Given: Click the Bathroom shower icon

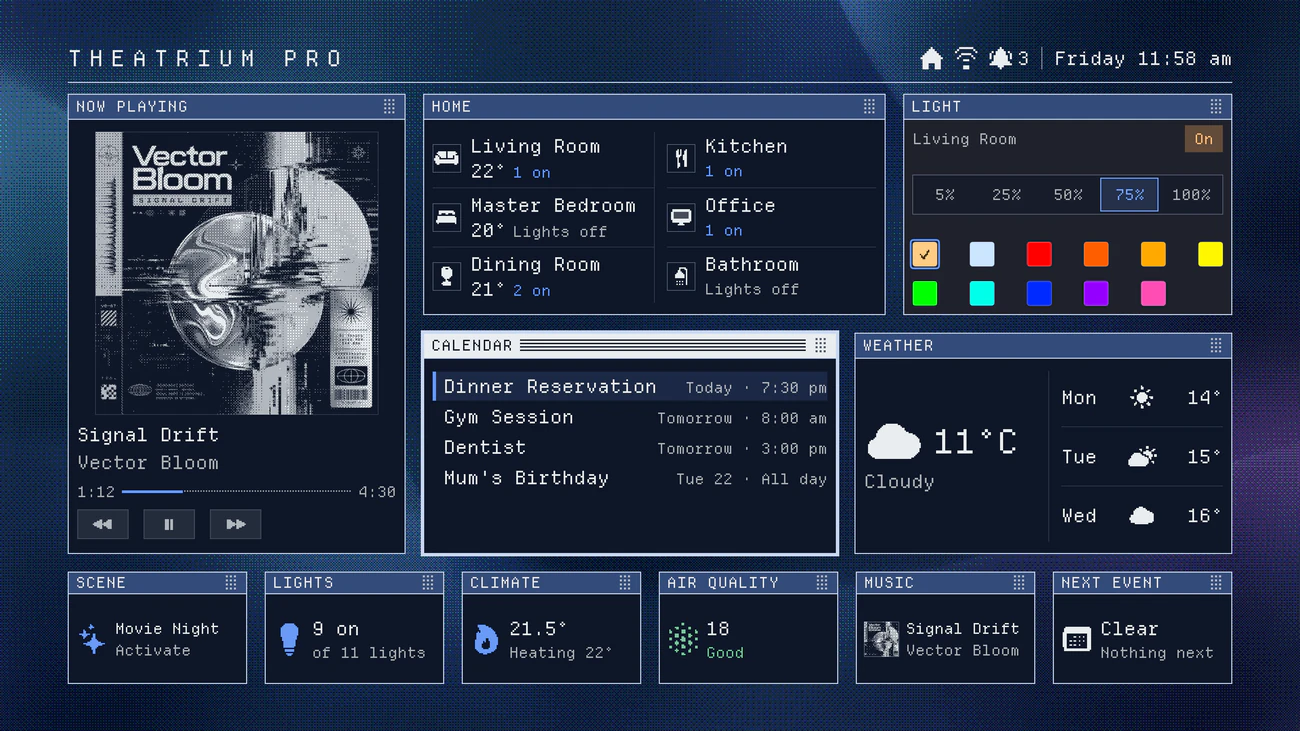Looking at the screenshot, I should click(x=681, y=276).
